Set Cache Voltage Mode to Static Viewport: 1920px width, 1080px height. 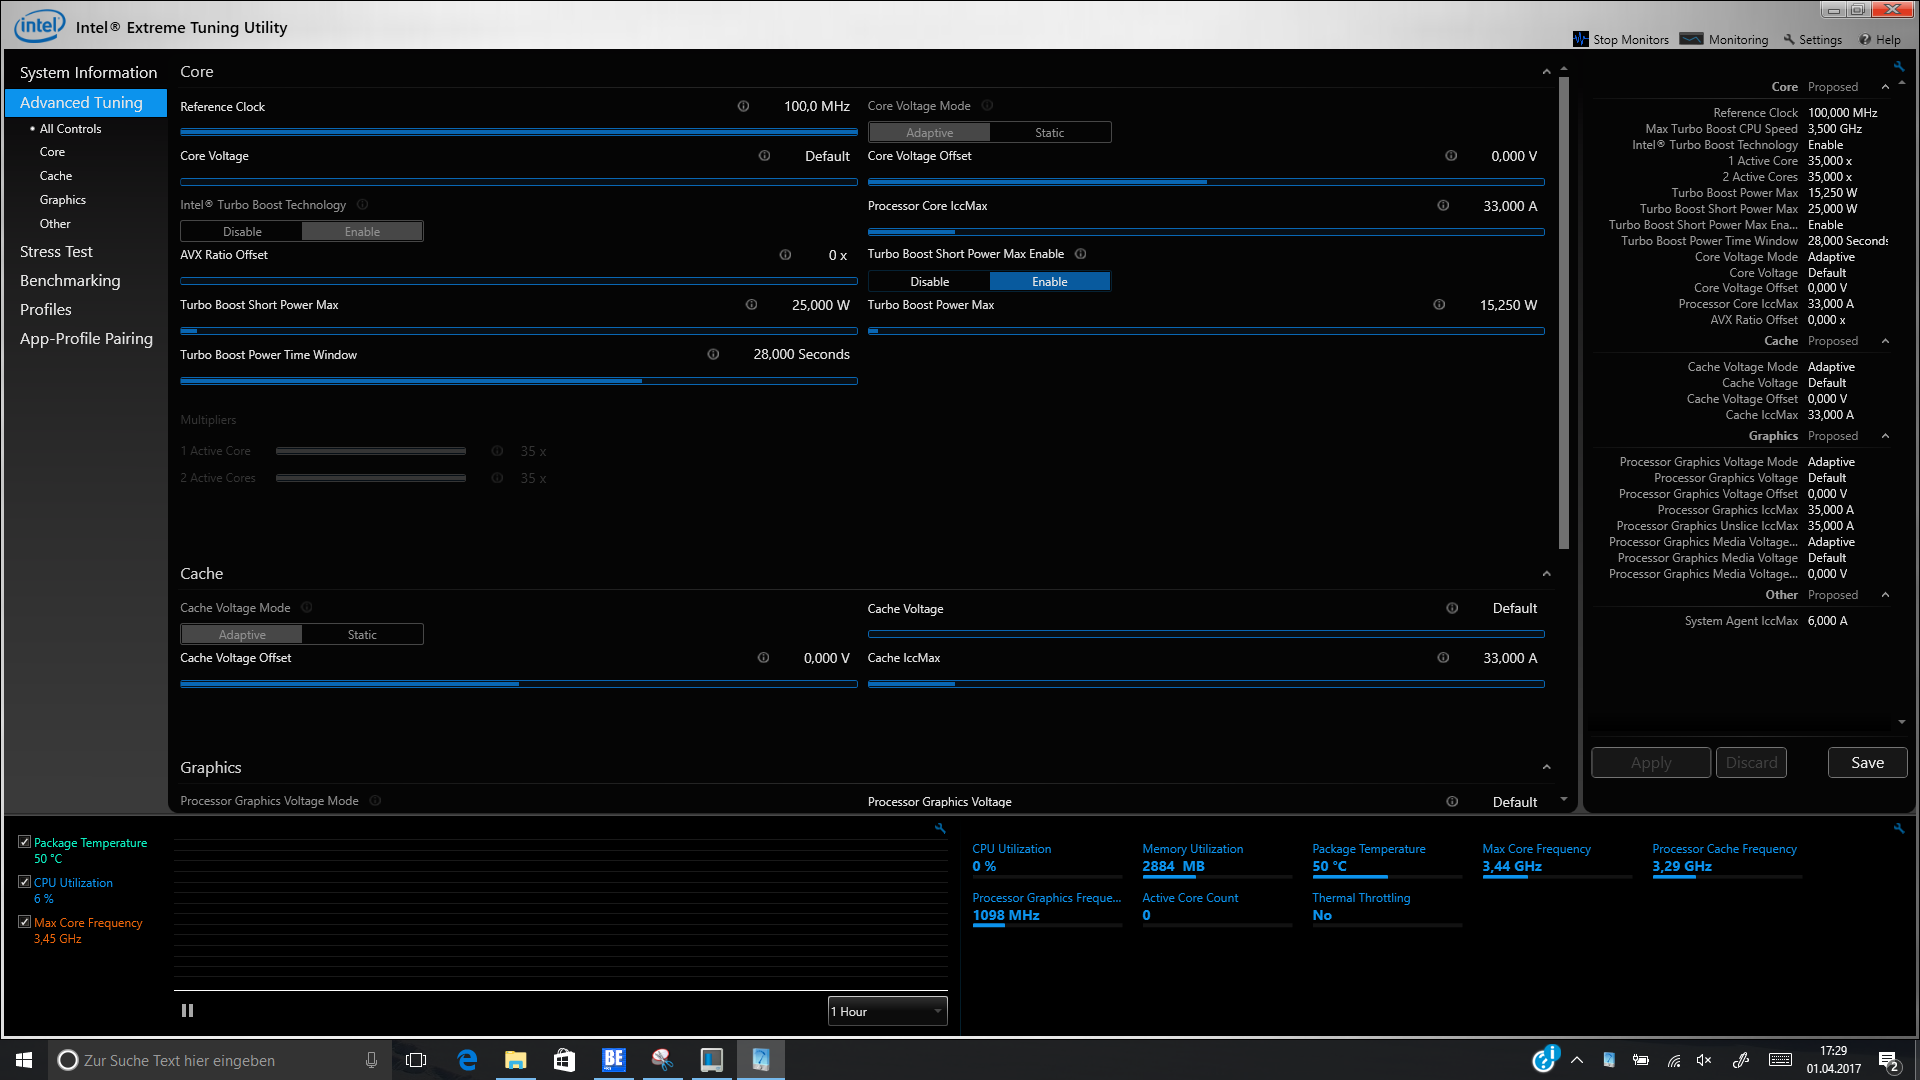[362, 635]
